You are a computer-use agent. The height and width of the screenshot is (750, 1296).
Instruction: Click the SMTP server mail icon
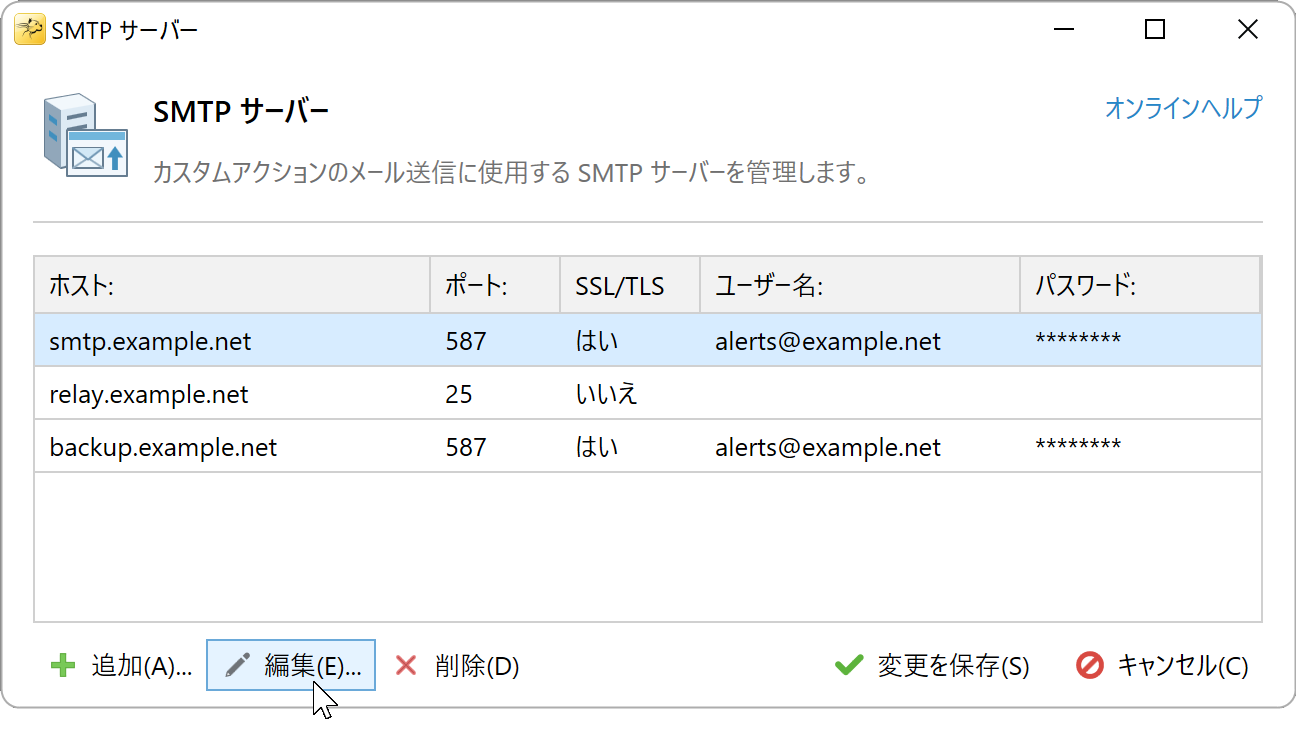(86, 137)
